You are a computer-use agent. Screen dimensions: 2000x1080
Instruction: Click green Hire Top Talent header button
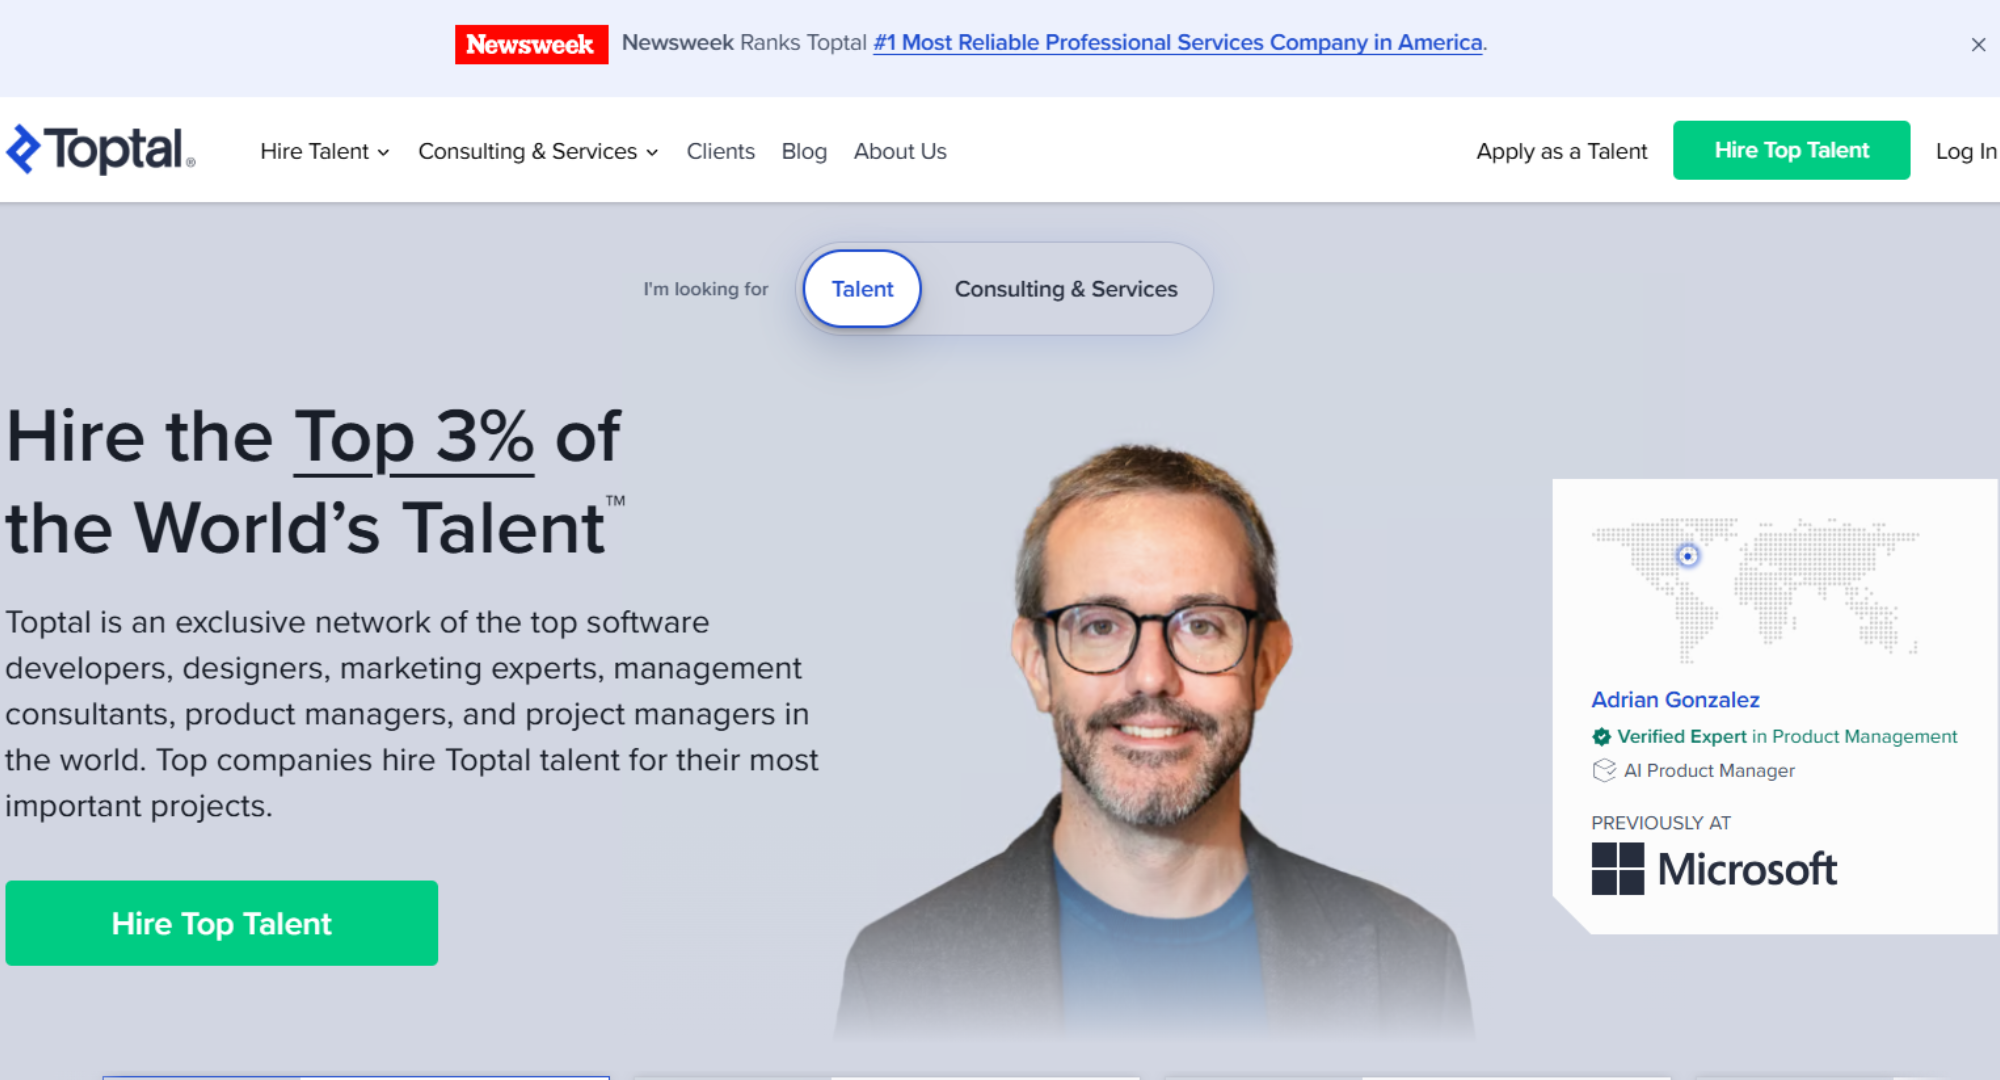coord(1790,150)
